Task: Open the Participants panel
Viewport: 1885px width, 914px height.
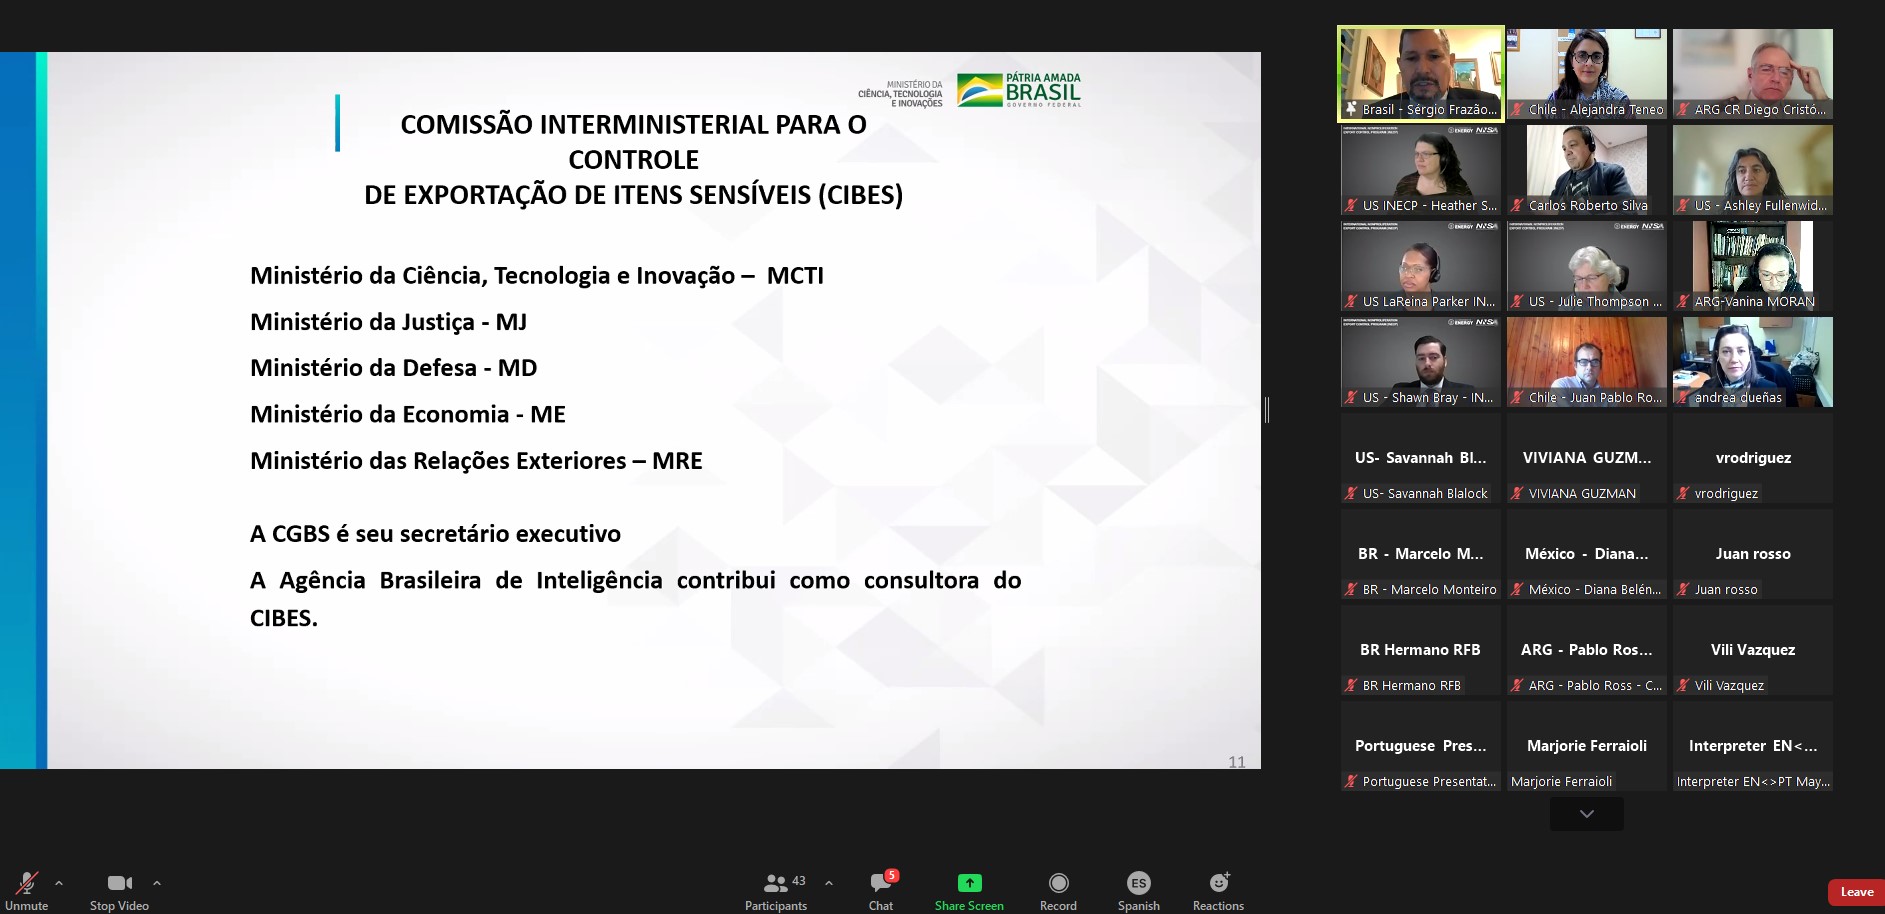Action: click(776, 888)
